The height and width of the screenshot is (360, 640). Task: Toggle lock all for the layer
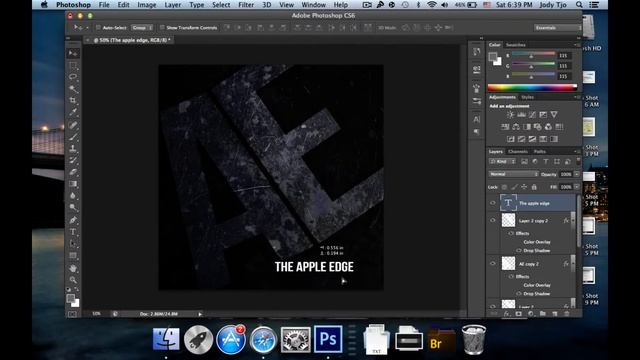click(534, 187)
